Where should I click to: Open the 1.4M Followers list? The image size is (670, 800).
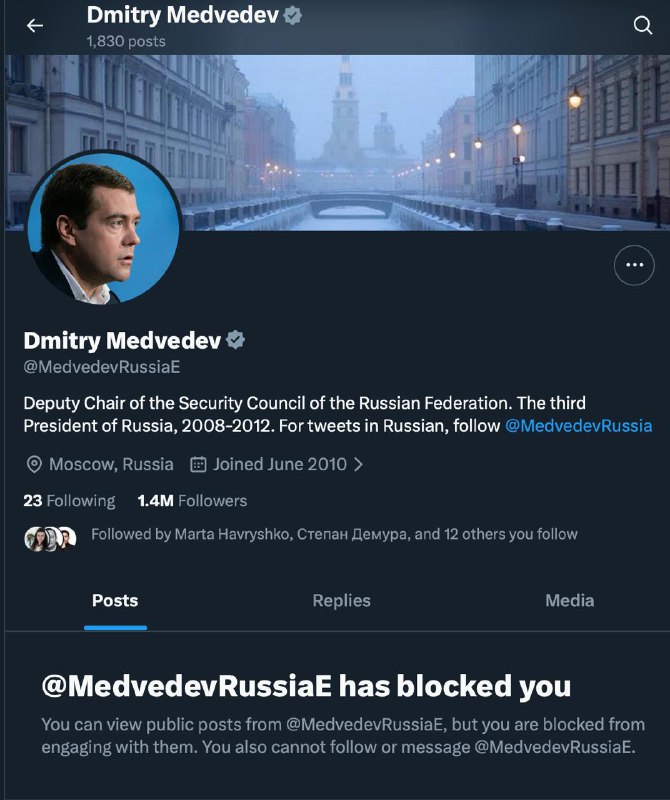click(x=192, y=501)
